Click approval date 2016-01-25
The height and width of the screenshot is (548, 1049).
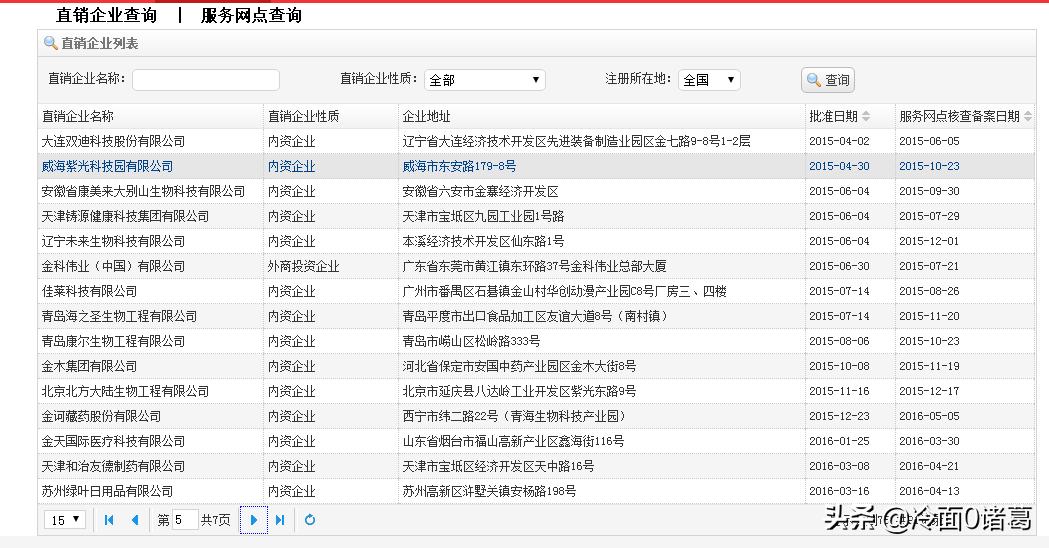[x=839, y=441]
